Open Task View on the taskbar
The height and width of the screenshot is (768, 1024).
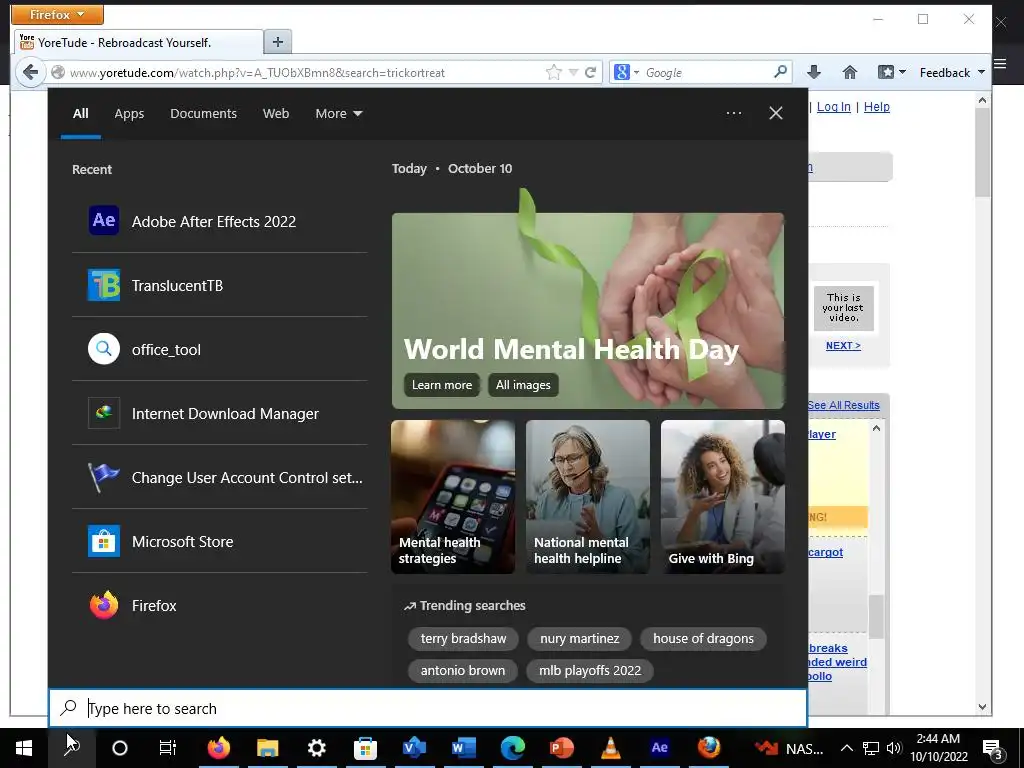[168, 748]
